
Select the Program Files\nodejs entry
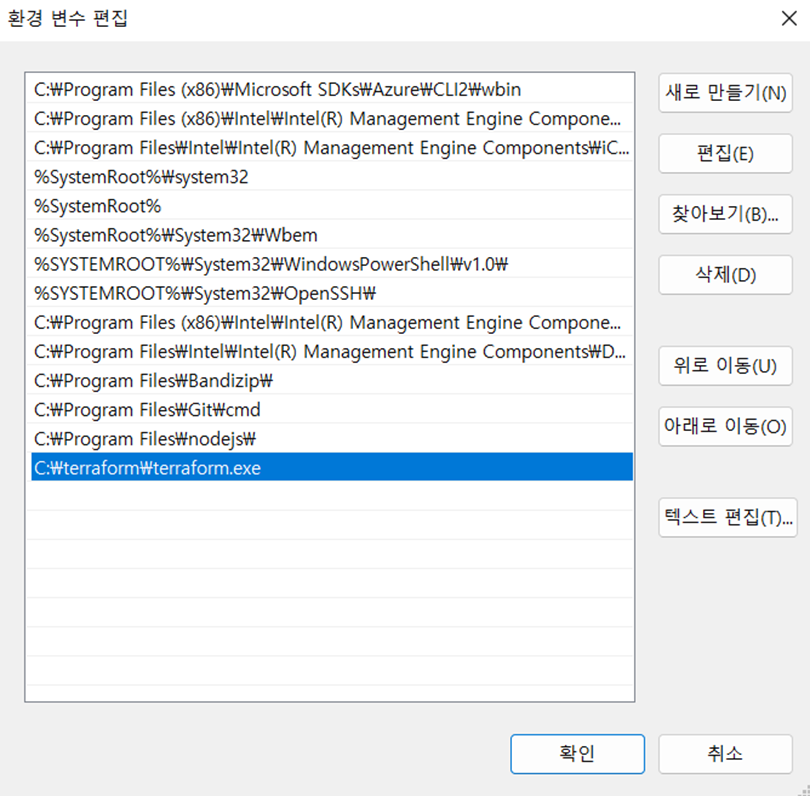pyautogui.click(x=332, y=439)
